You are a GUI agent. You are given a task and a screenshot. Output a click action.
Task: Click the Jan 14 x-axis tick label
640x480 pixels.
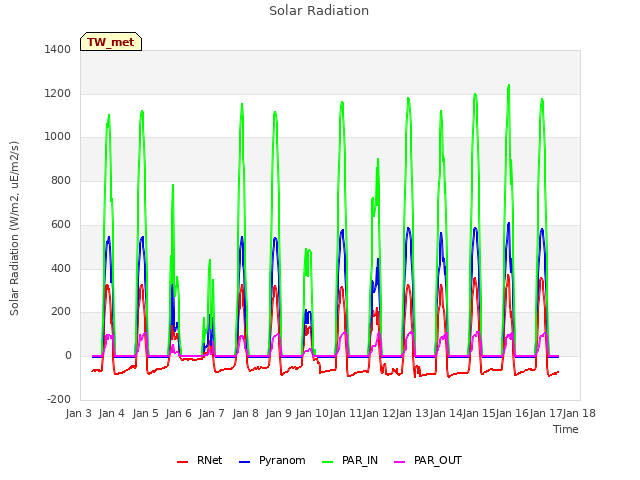click(446, 413)
